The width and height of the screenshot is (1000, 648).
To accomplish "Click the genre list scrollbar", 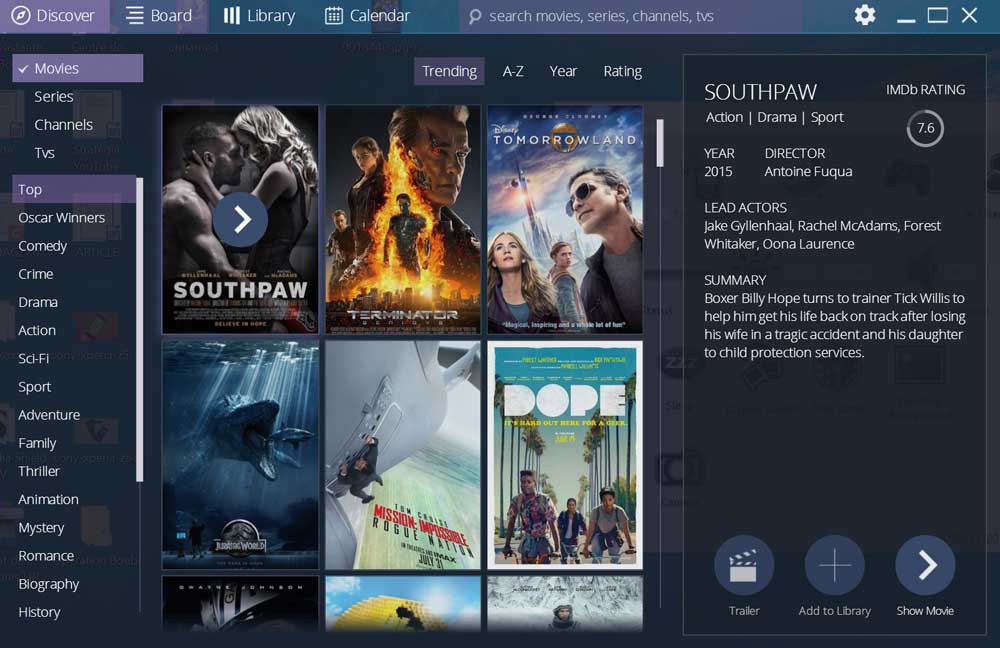I will click(139, 329).
